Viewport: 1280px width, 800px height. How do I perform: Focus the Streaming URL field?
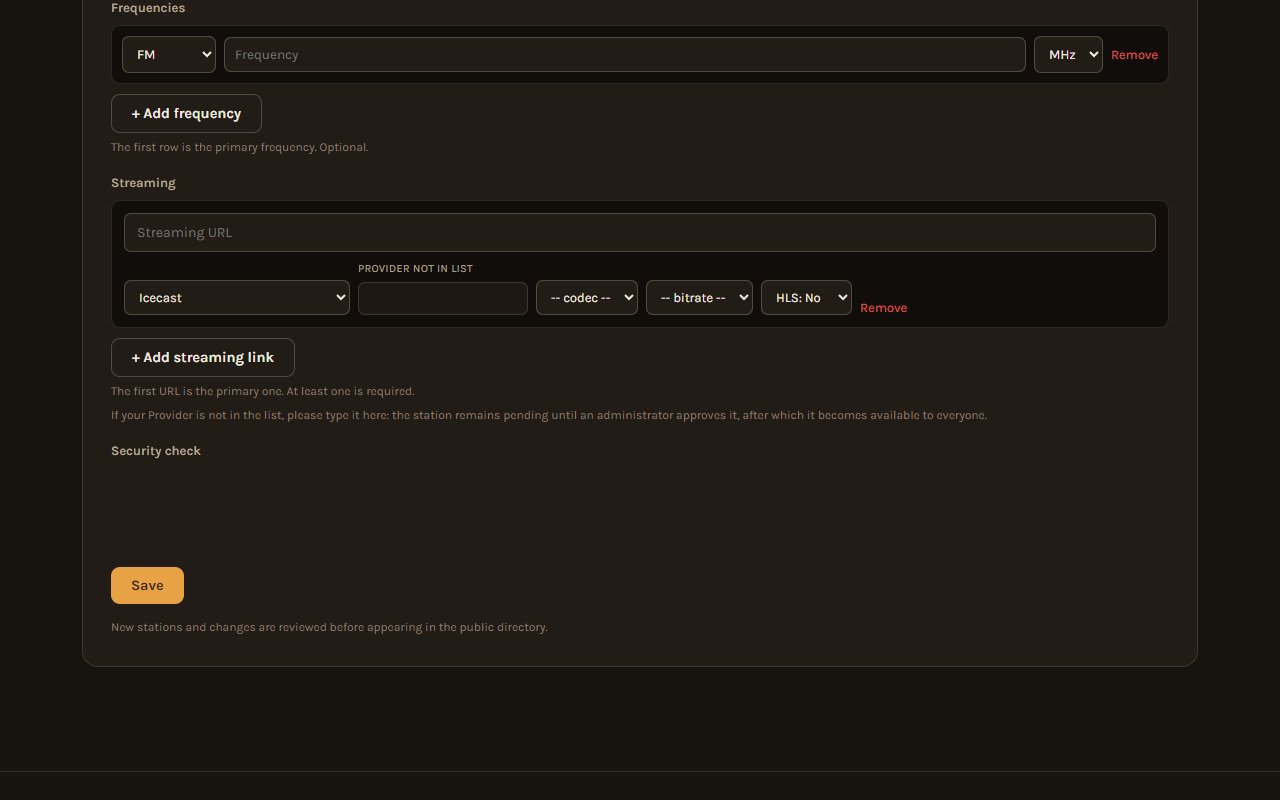point(640,232)
